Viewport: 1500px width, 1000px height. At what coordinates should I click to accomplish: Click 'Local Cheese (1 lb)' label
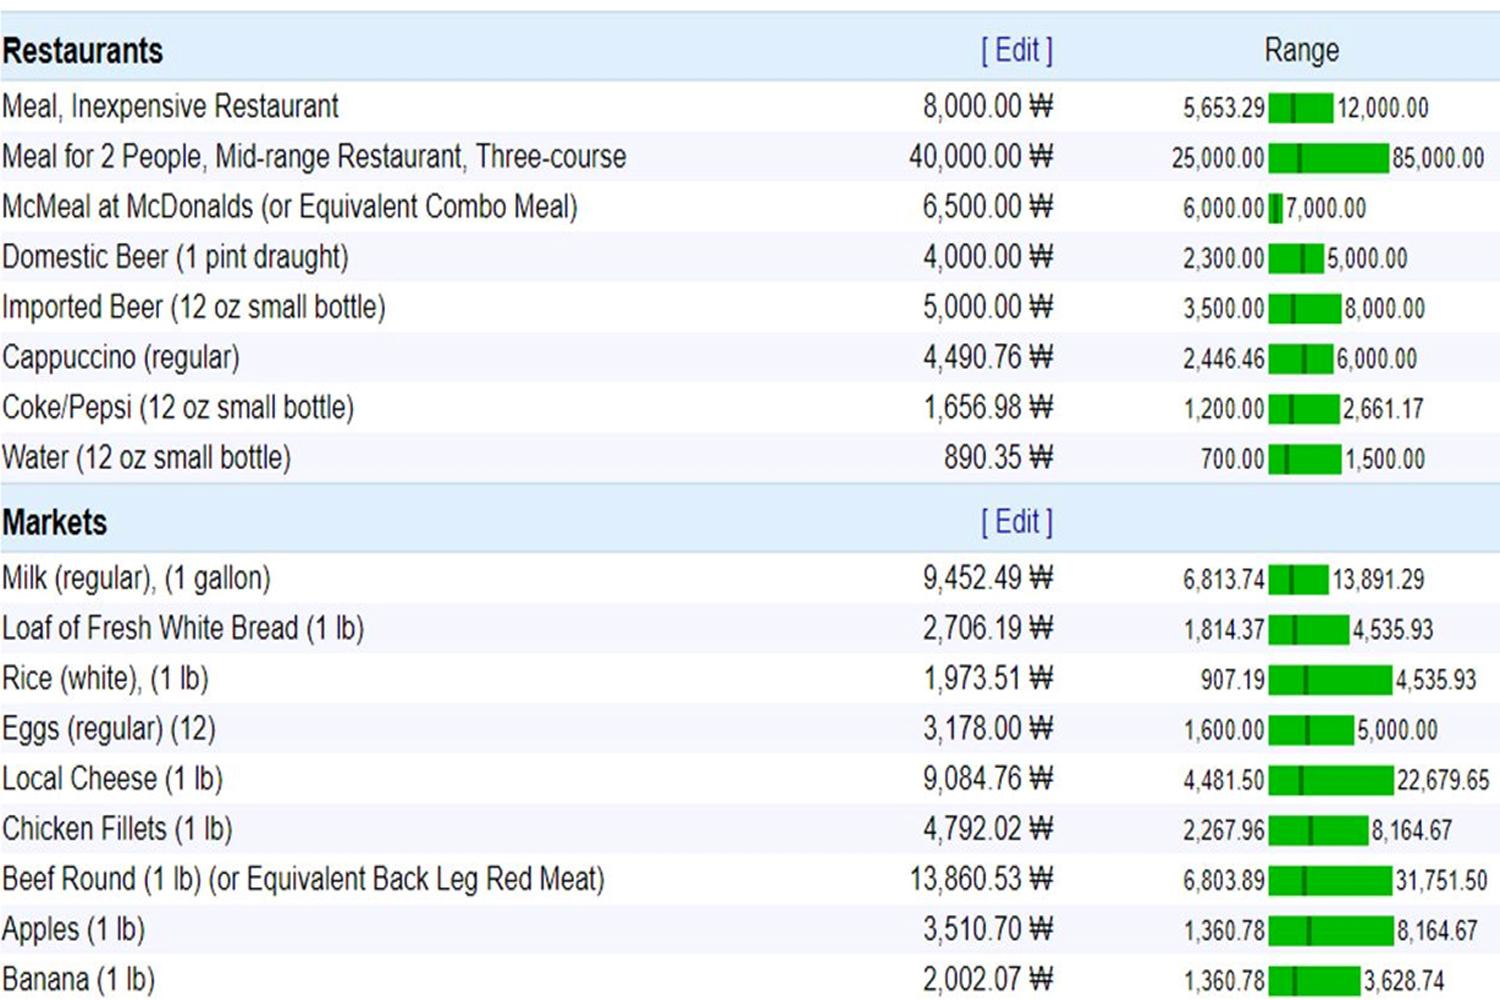pos(112,778)
